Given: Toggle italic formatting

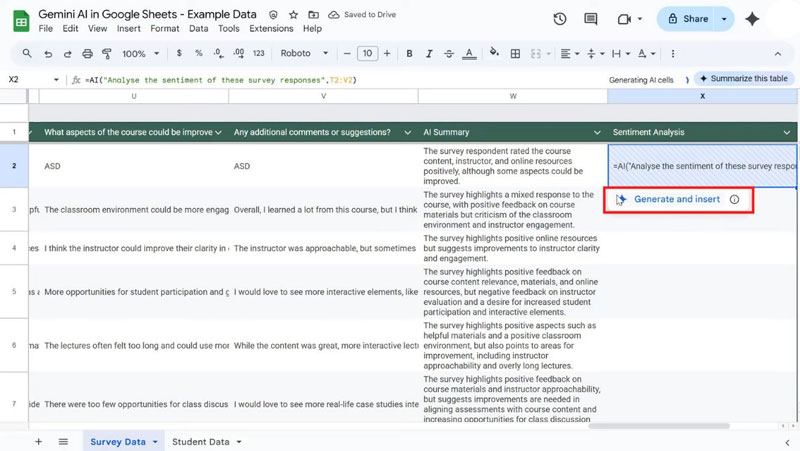Looking at the screenshot, I should [431, 54].
